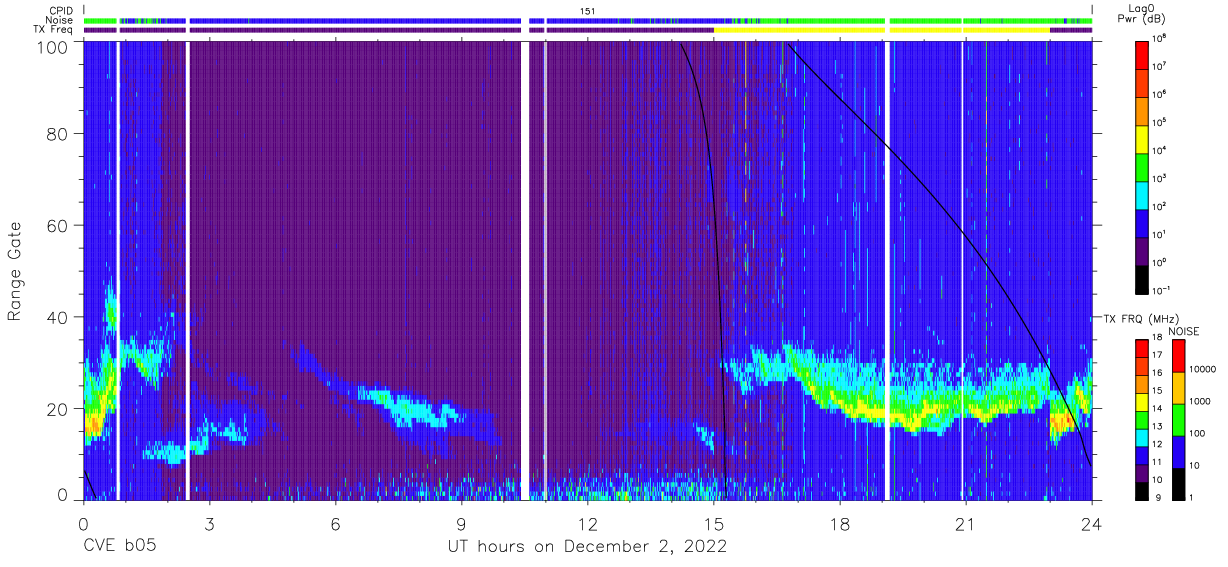Click the 'CVE b05' radar beam label

click(119, 546)
